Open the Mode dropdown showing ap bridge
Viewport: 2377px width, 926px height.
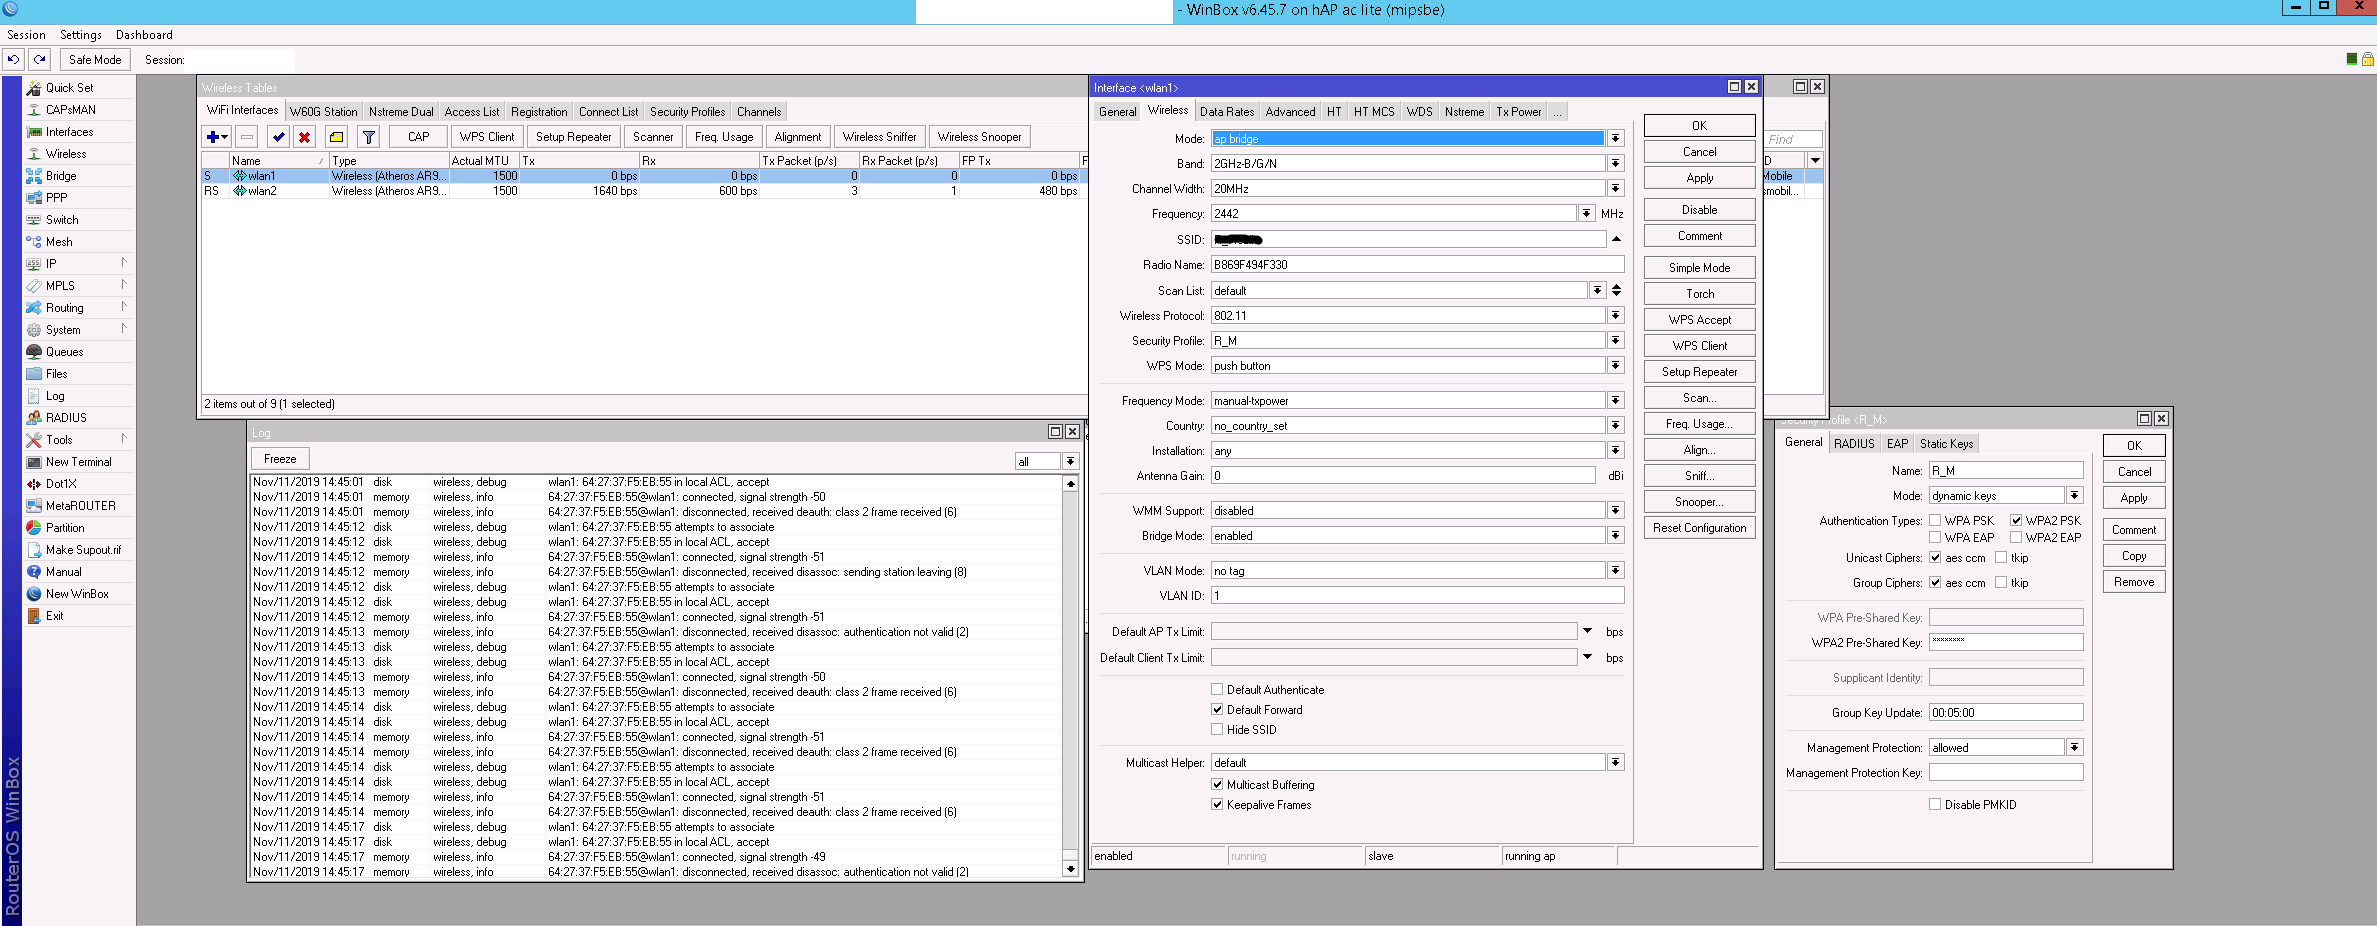point(1614,138)
